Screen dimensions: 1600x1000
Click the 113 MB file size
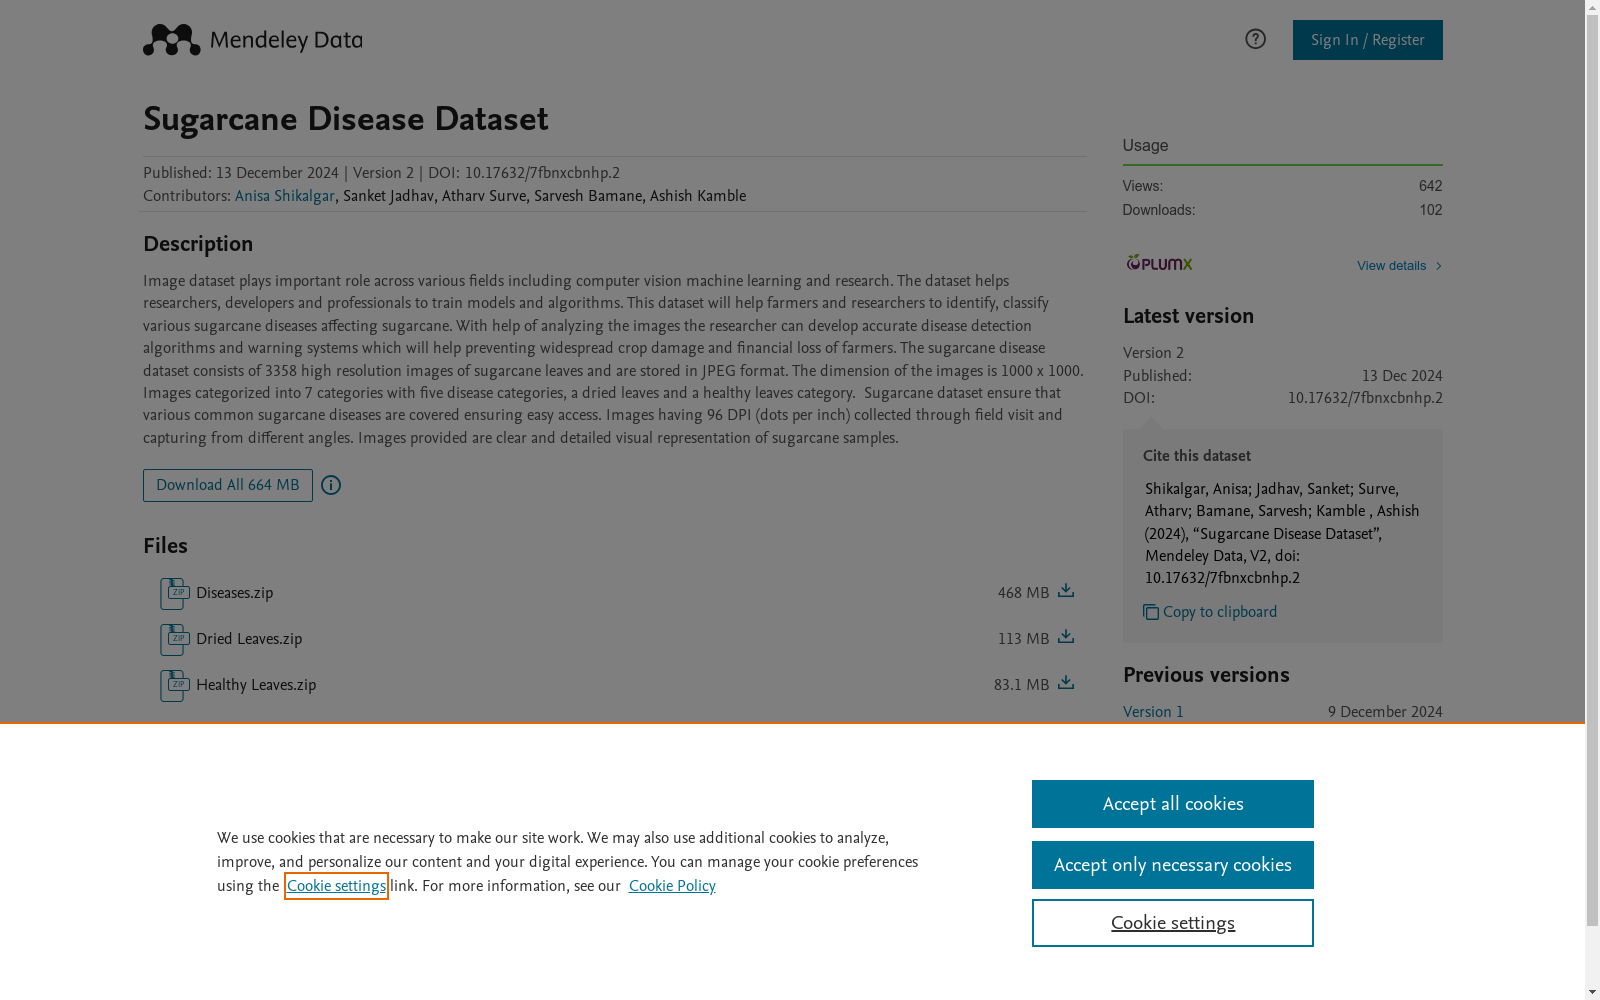coord(1023,639)
